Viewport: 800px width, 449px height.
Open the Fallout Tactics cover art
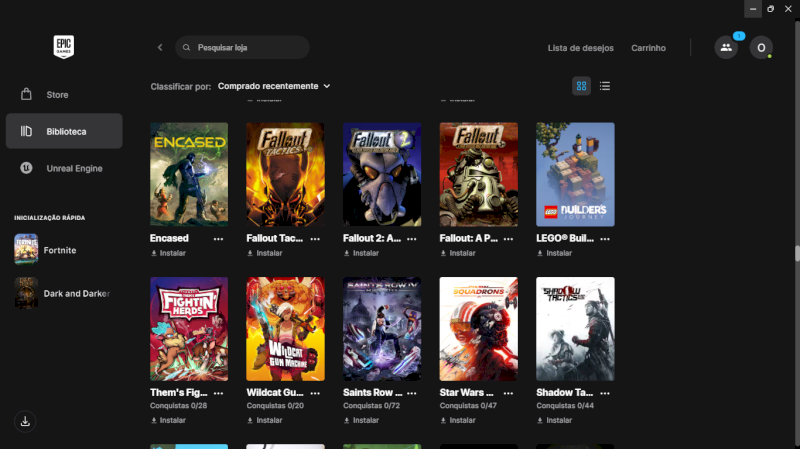click(x=285, y=174)
